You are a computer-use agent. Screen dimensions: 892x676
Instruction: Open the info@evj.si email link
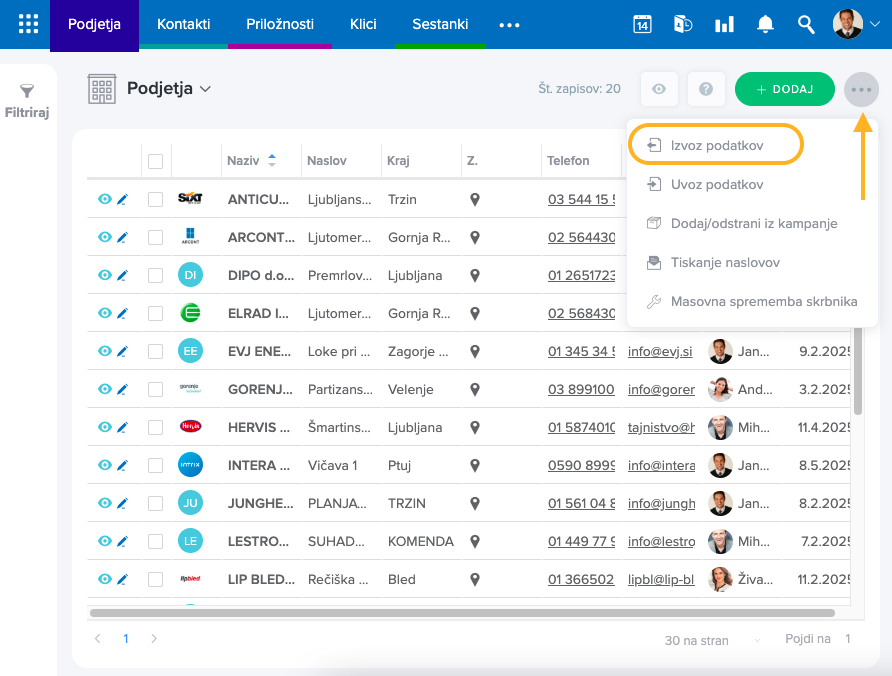tap(660, 351)
